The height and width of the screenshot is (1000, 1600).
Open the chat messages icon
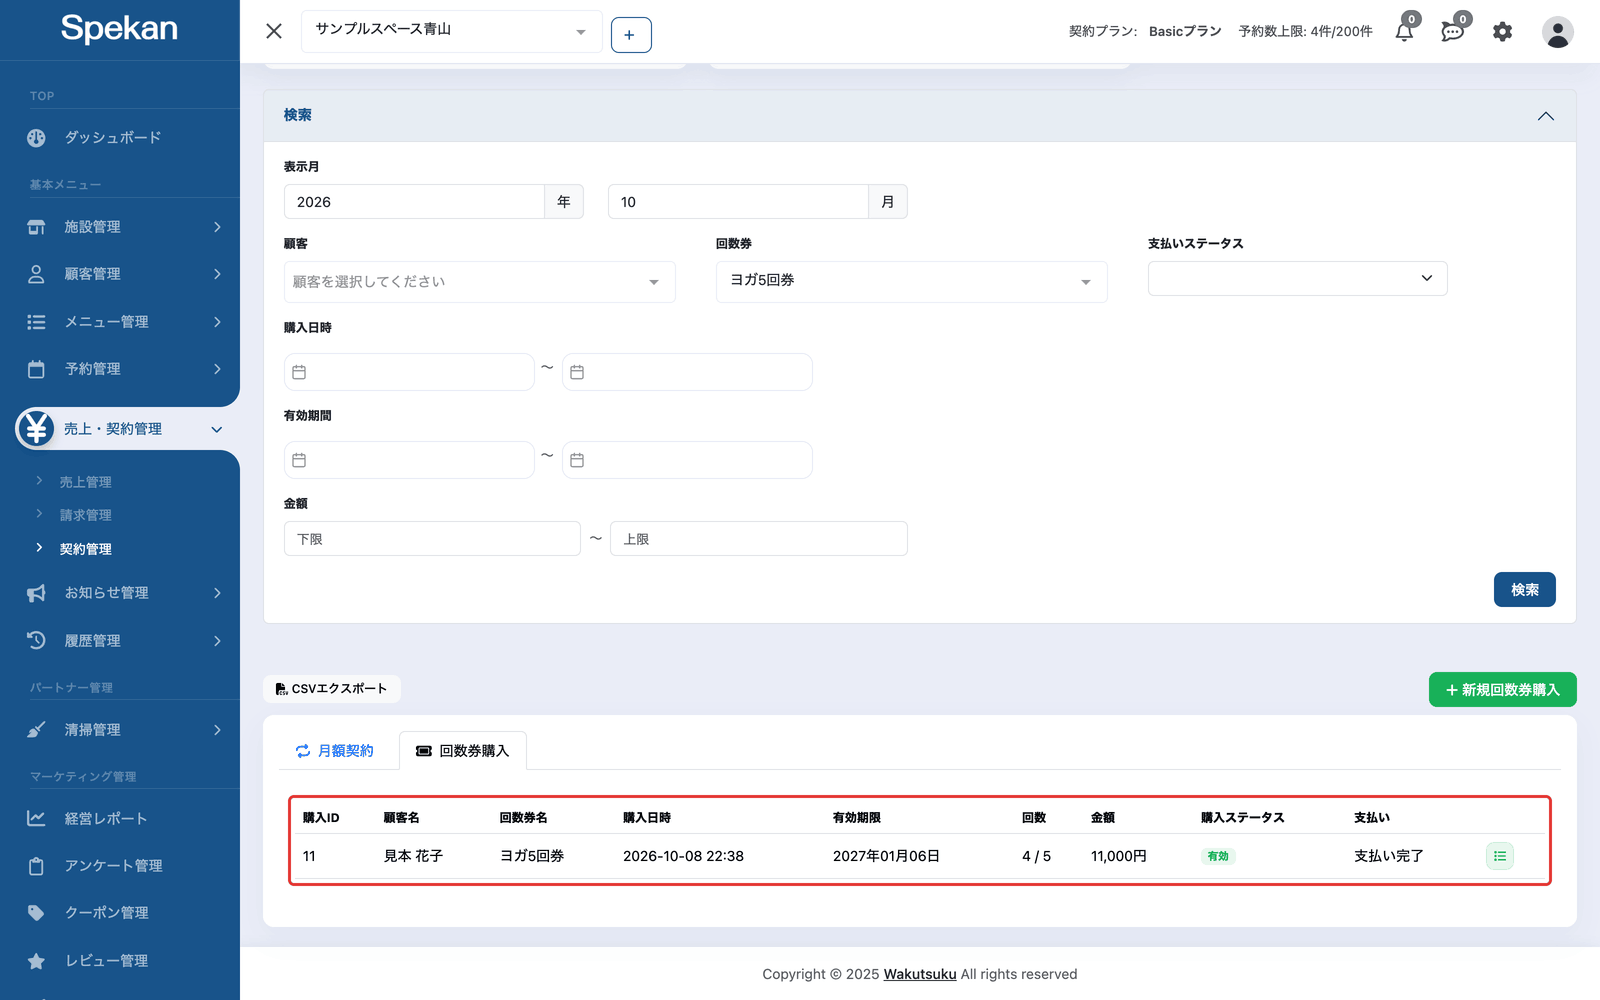tap(1453, 31)
